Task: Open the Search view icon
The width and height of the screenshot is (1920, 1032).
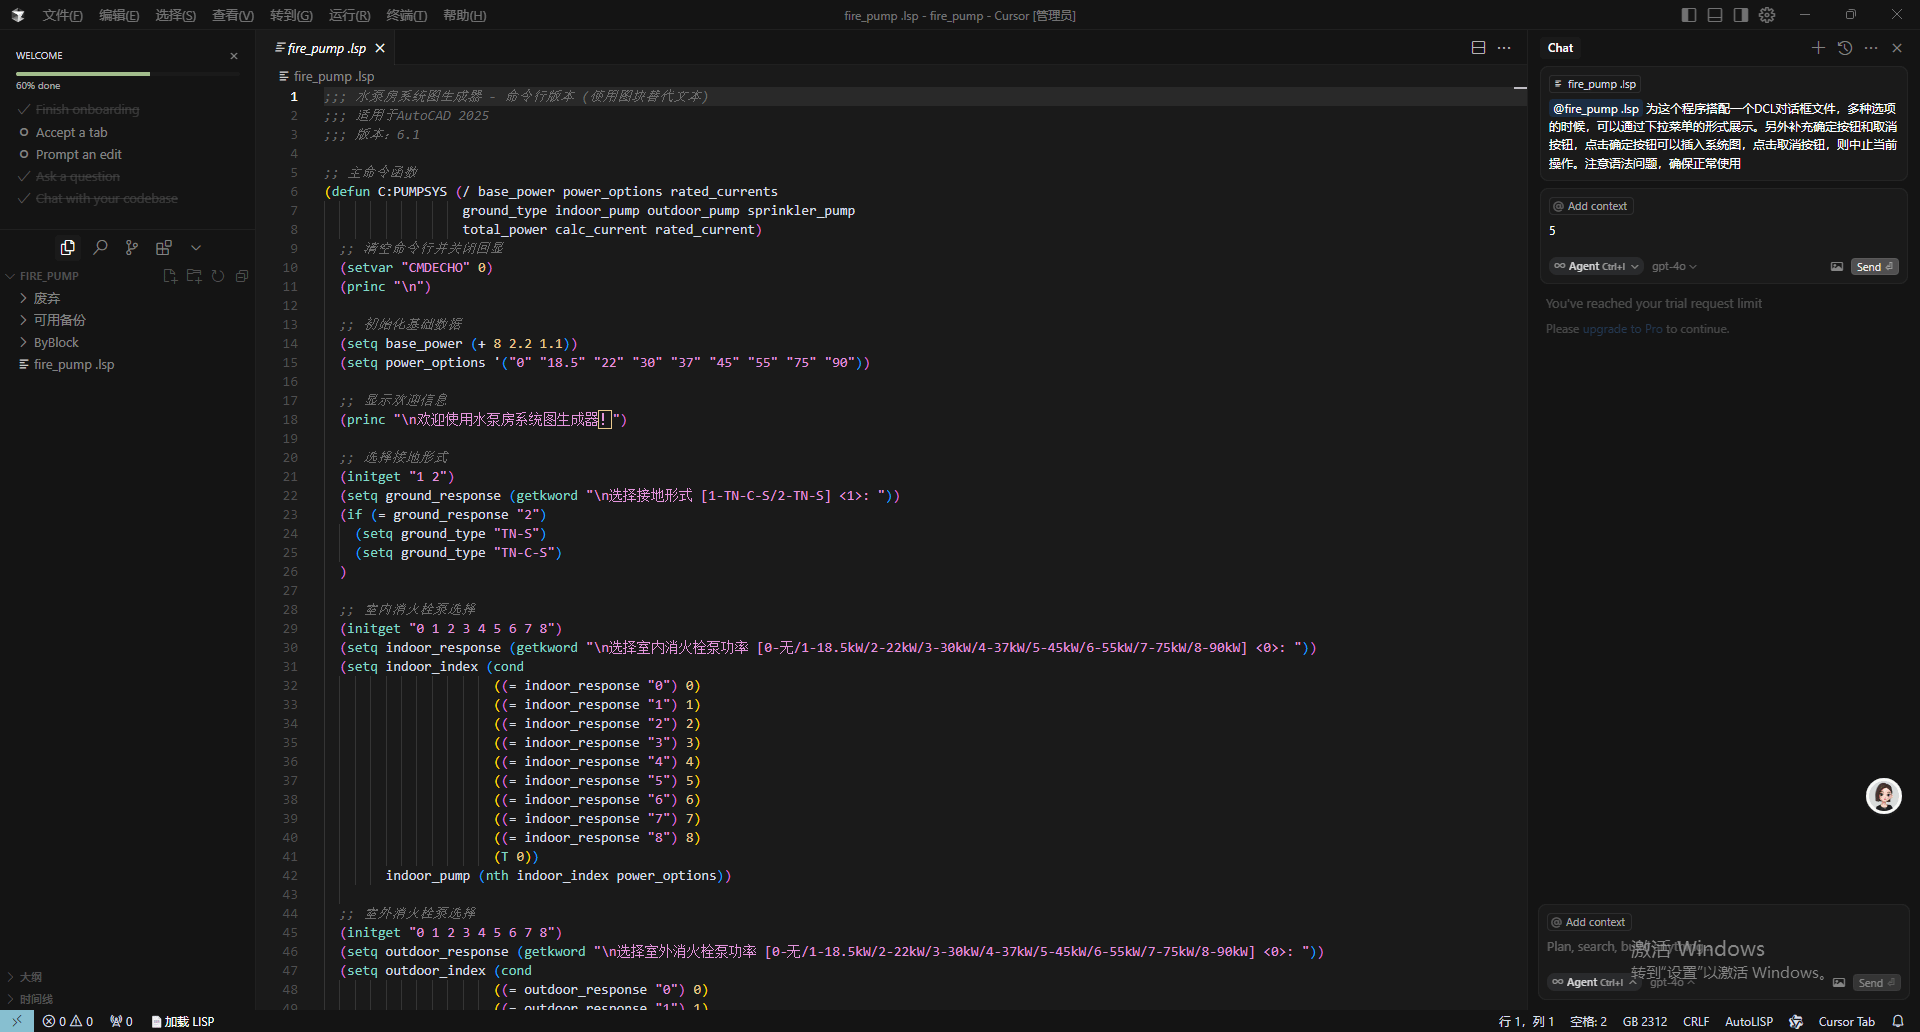Action: coord(100,247)
